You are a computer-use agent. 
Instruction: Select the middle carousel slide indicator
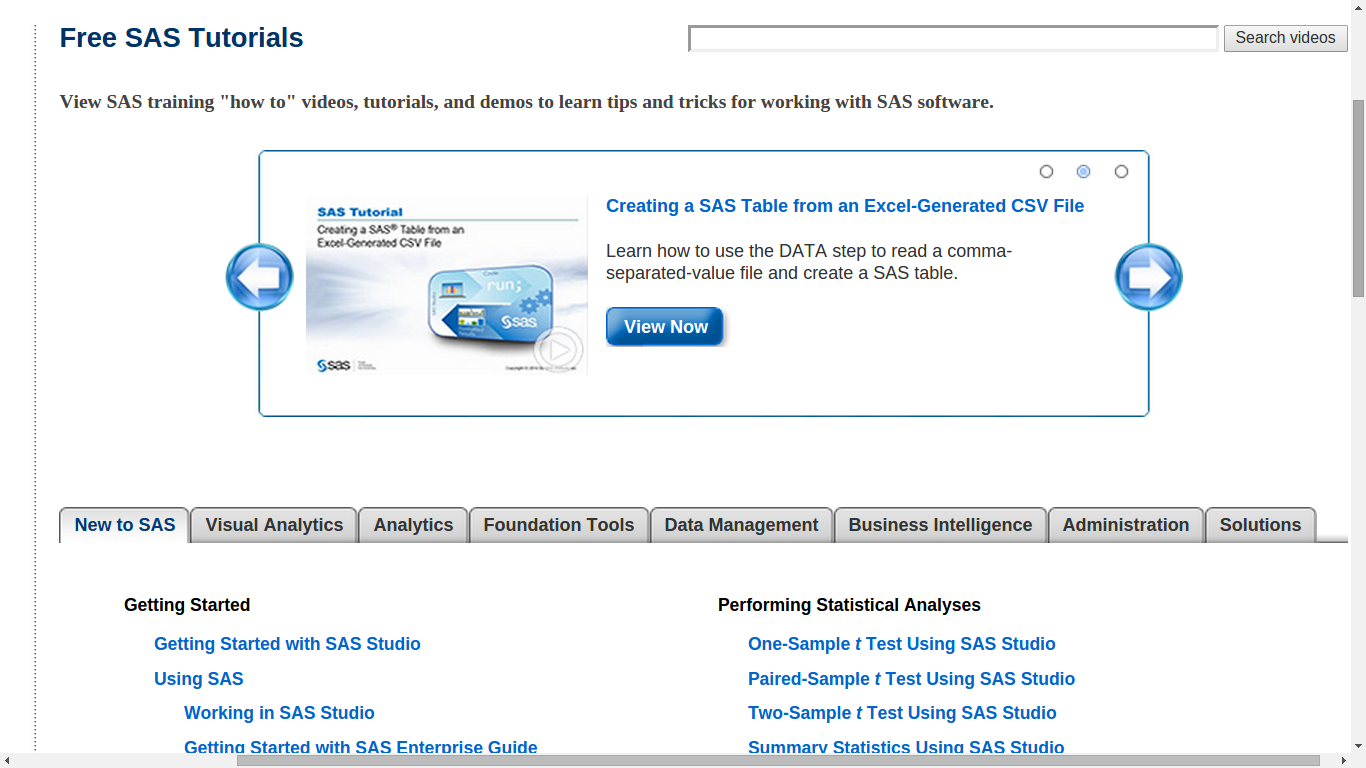pos(1083,172)
